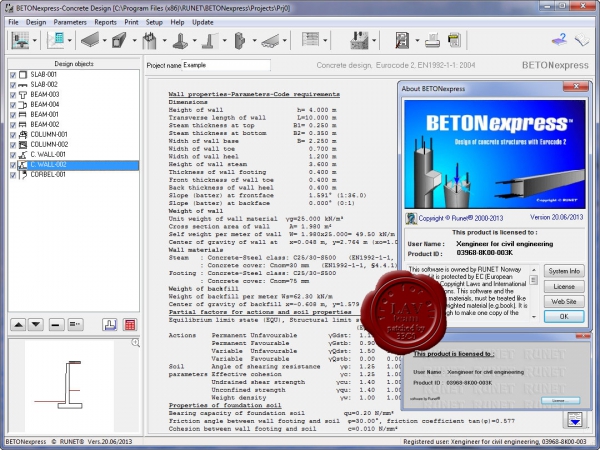Screen dimensions: 600x450
Task: Open the Update menu
Action: (x=202, y=22)
